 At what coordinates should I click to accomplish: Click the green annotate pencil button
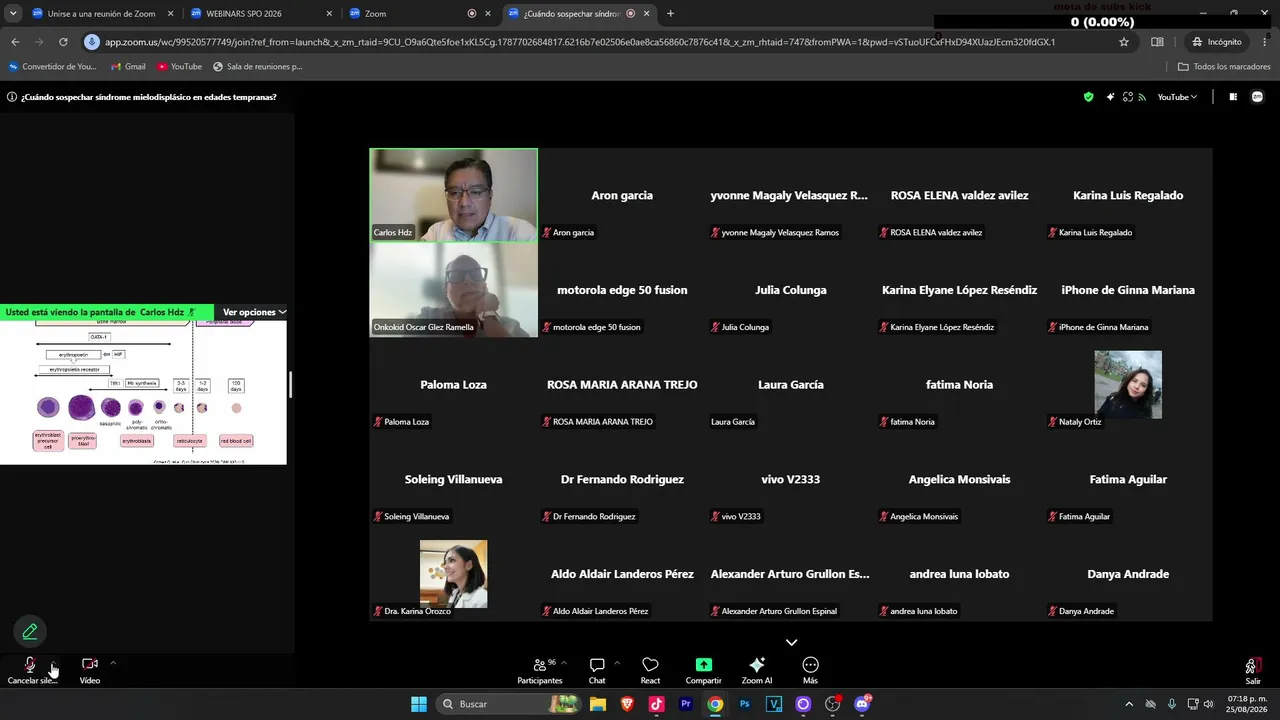[30, 631]
